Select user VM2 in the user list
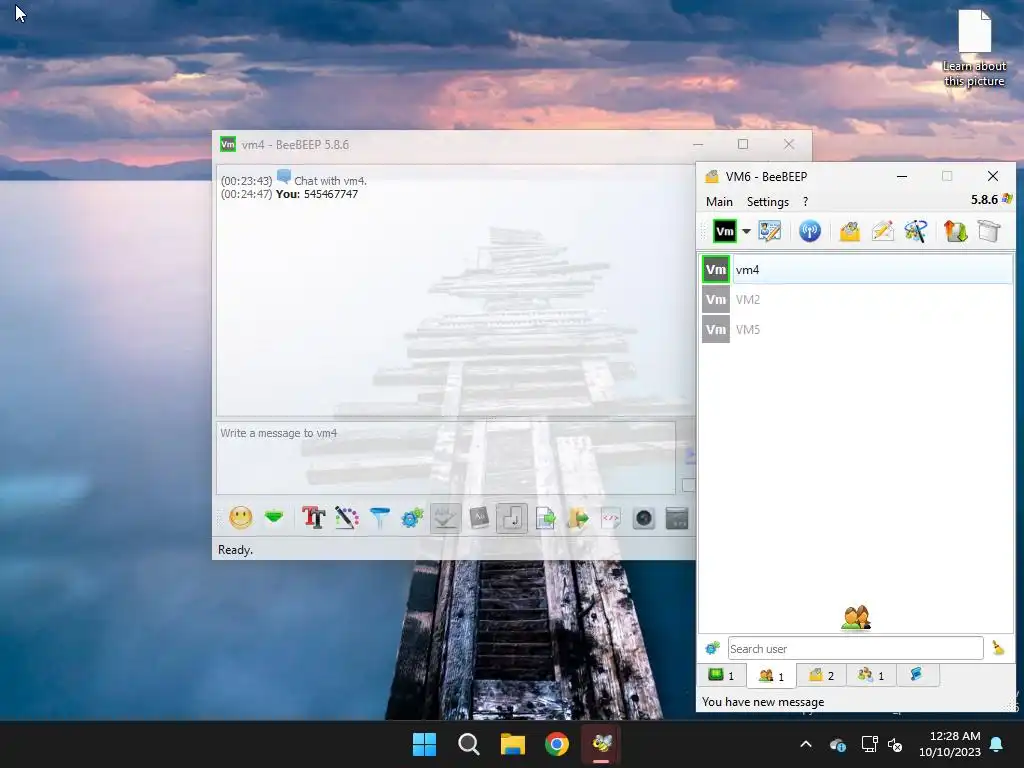Image resolution: width=1024 pixels, height=768 pixels. click(x=857, y=300)
